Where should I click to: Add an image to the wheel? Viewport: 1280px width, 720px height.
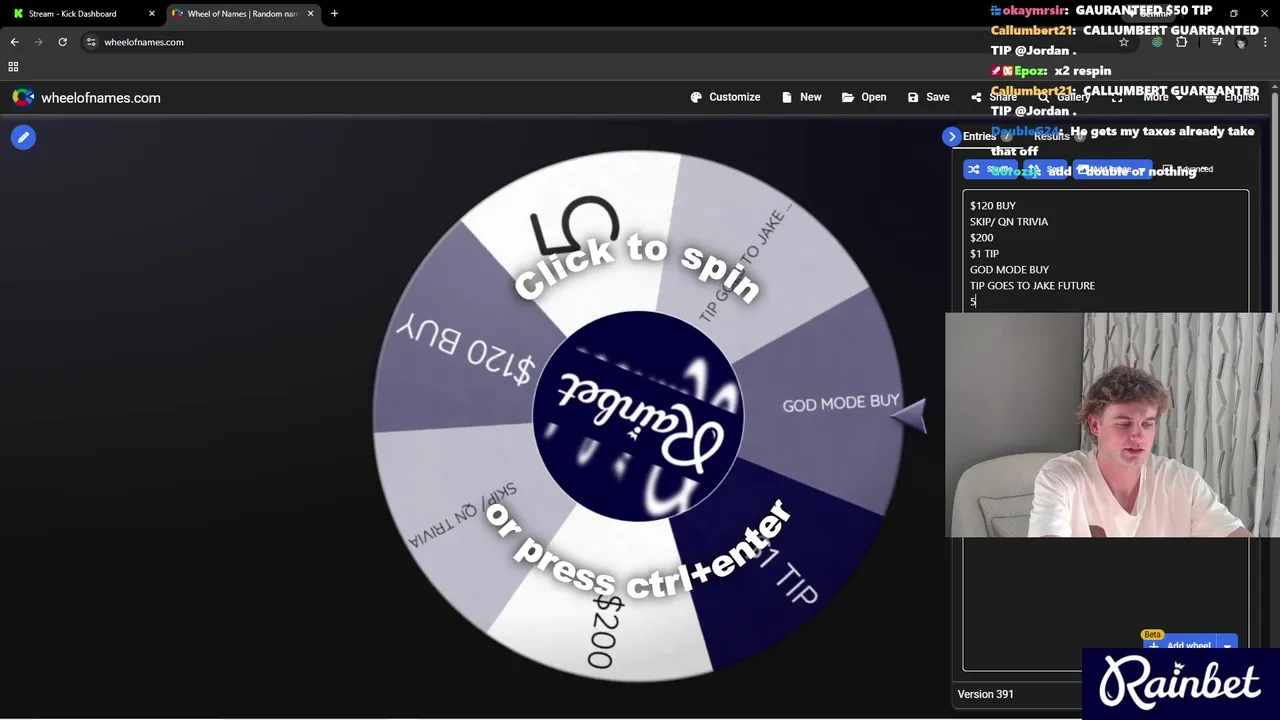[x=1112, y=170]
